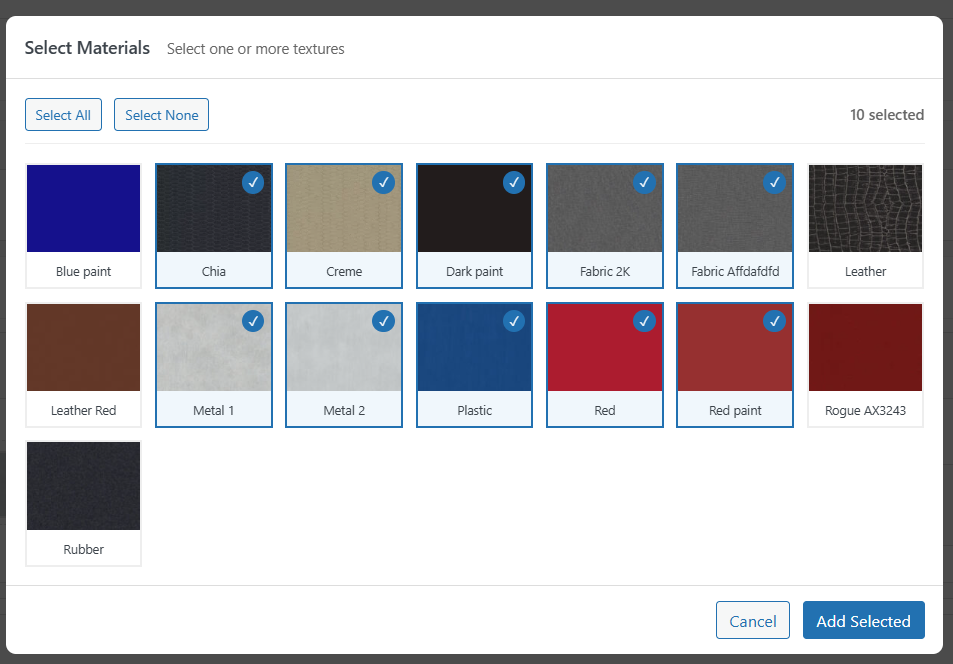Deselect the Fabric Affdafdfd material
The width and height of the screenshot is (953, 664).
774,182
